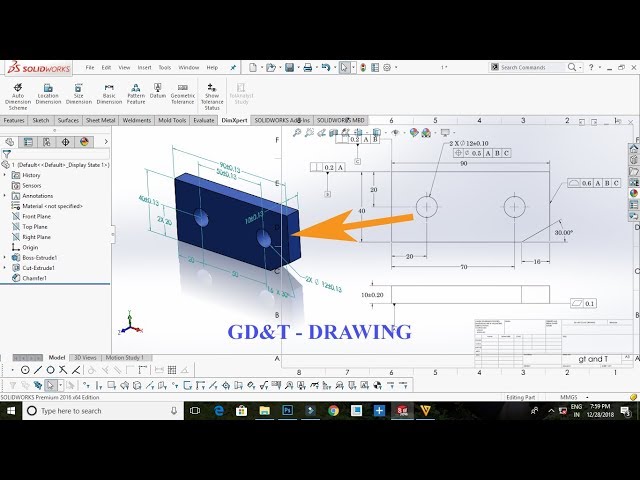Expand the Cut-Extrude1 feature
This screenshot has height=480, width=640.
click(x=5, y=268)
